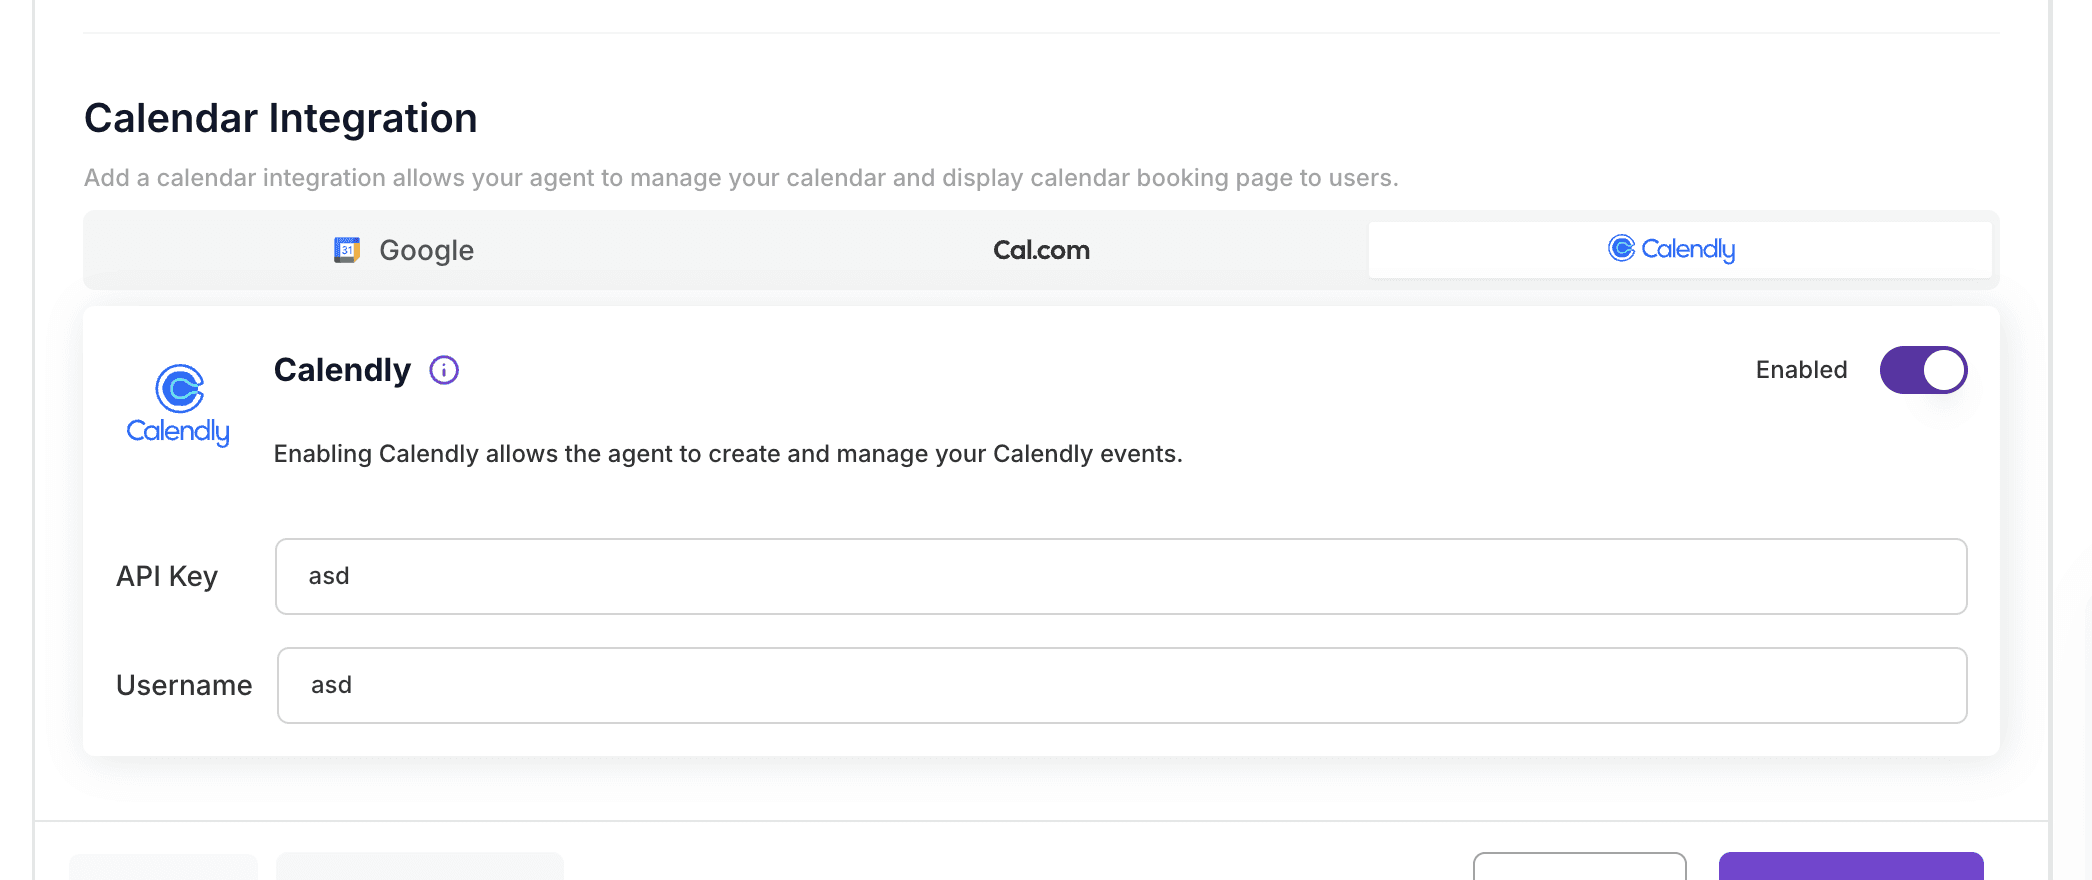Click the 'Add a calendar integration' description
This screenshot has width=2092, height=880.
coord(741,178)
